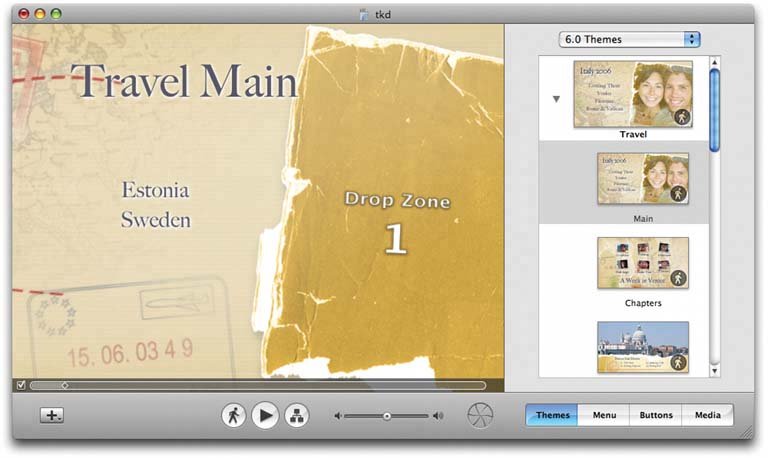Click the low volume speaker icon
The height and width of the screenshot is (458, 768).
click(338, 416)
